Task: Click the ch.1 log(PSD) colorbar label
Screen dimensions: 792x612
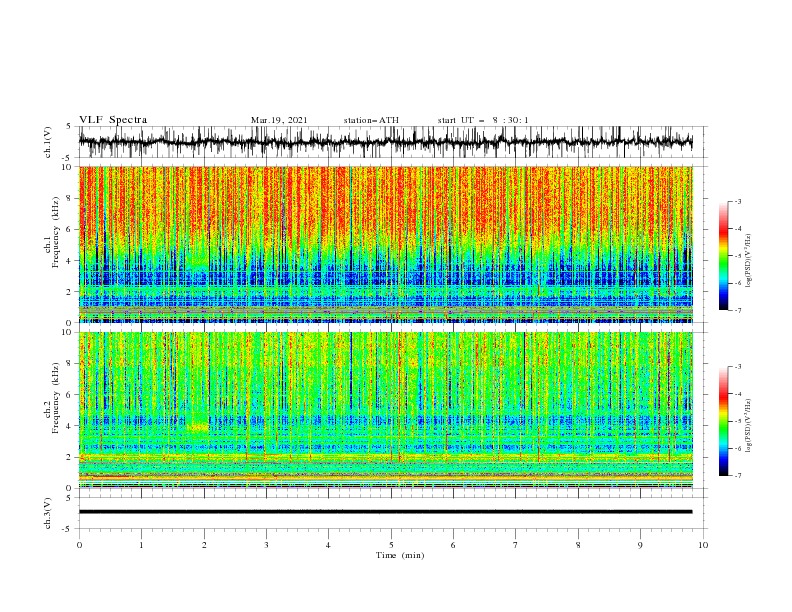Action: pyautogui.click(x=748, y=261)
